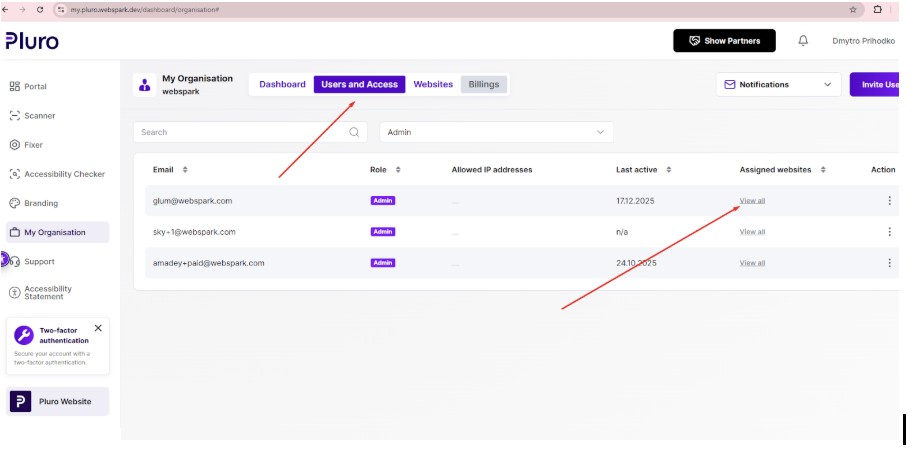Click the Admin badge for amadey+paid@webspark.com
This screenshot has width=915, height=453.
coord(383,263)
